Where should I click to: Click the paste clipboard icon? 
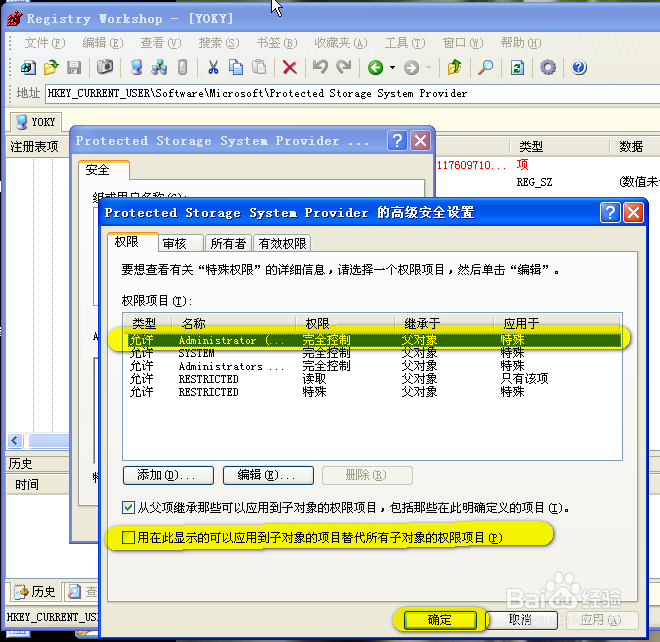pyautogui.click(x=259, y=67)
